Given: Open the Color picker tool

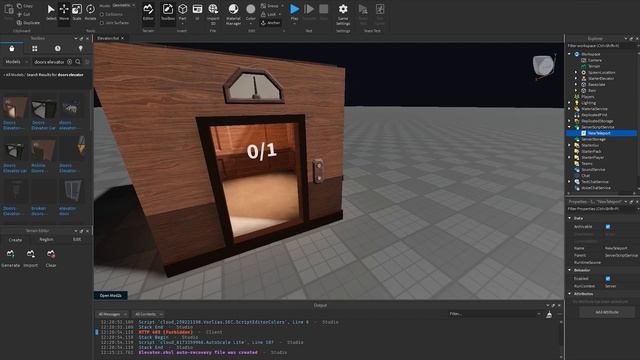Looking at the screenshot, I should pos(251,13).
